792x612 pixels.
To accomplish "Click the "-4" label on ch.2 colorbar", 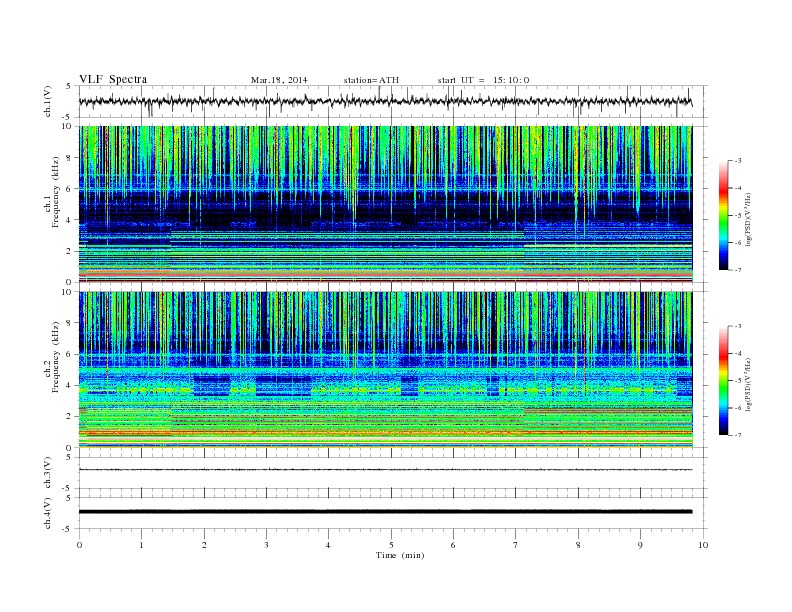I will pos(737,353).
